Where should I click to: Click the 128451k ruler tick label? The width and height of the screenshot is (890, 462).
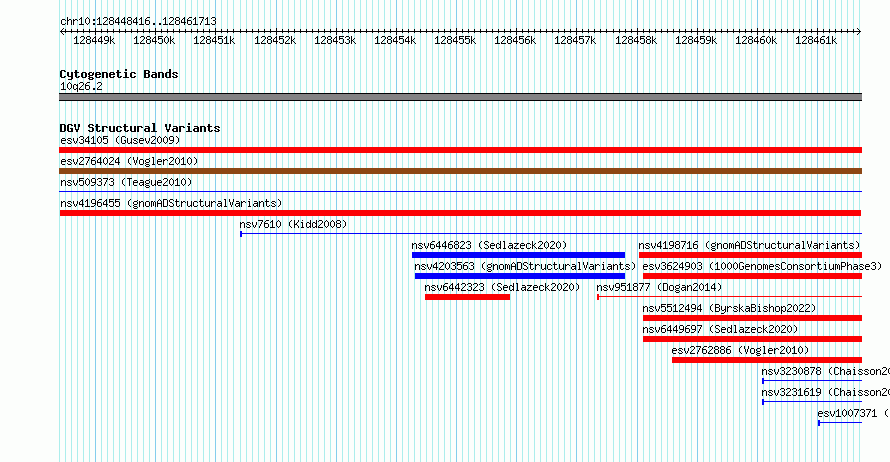coord(214,40)
